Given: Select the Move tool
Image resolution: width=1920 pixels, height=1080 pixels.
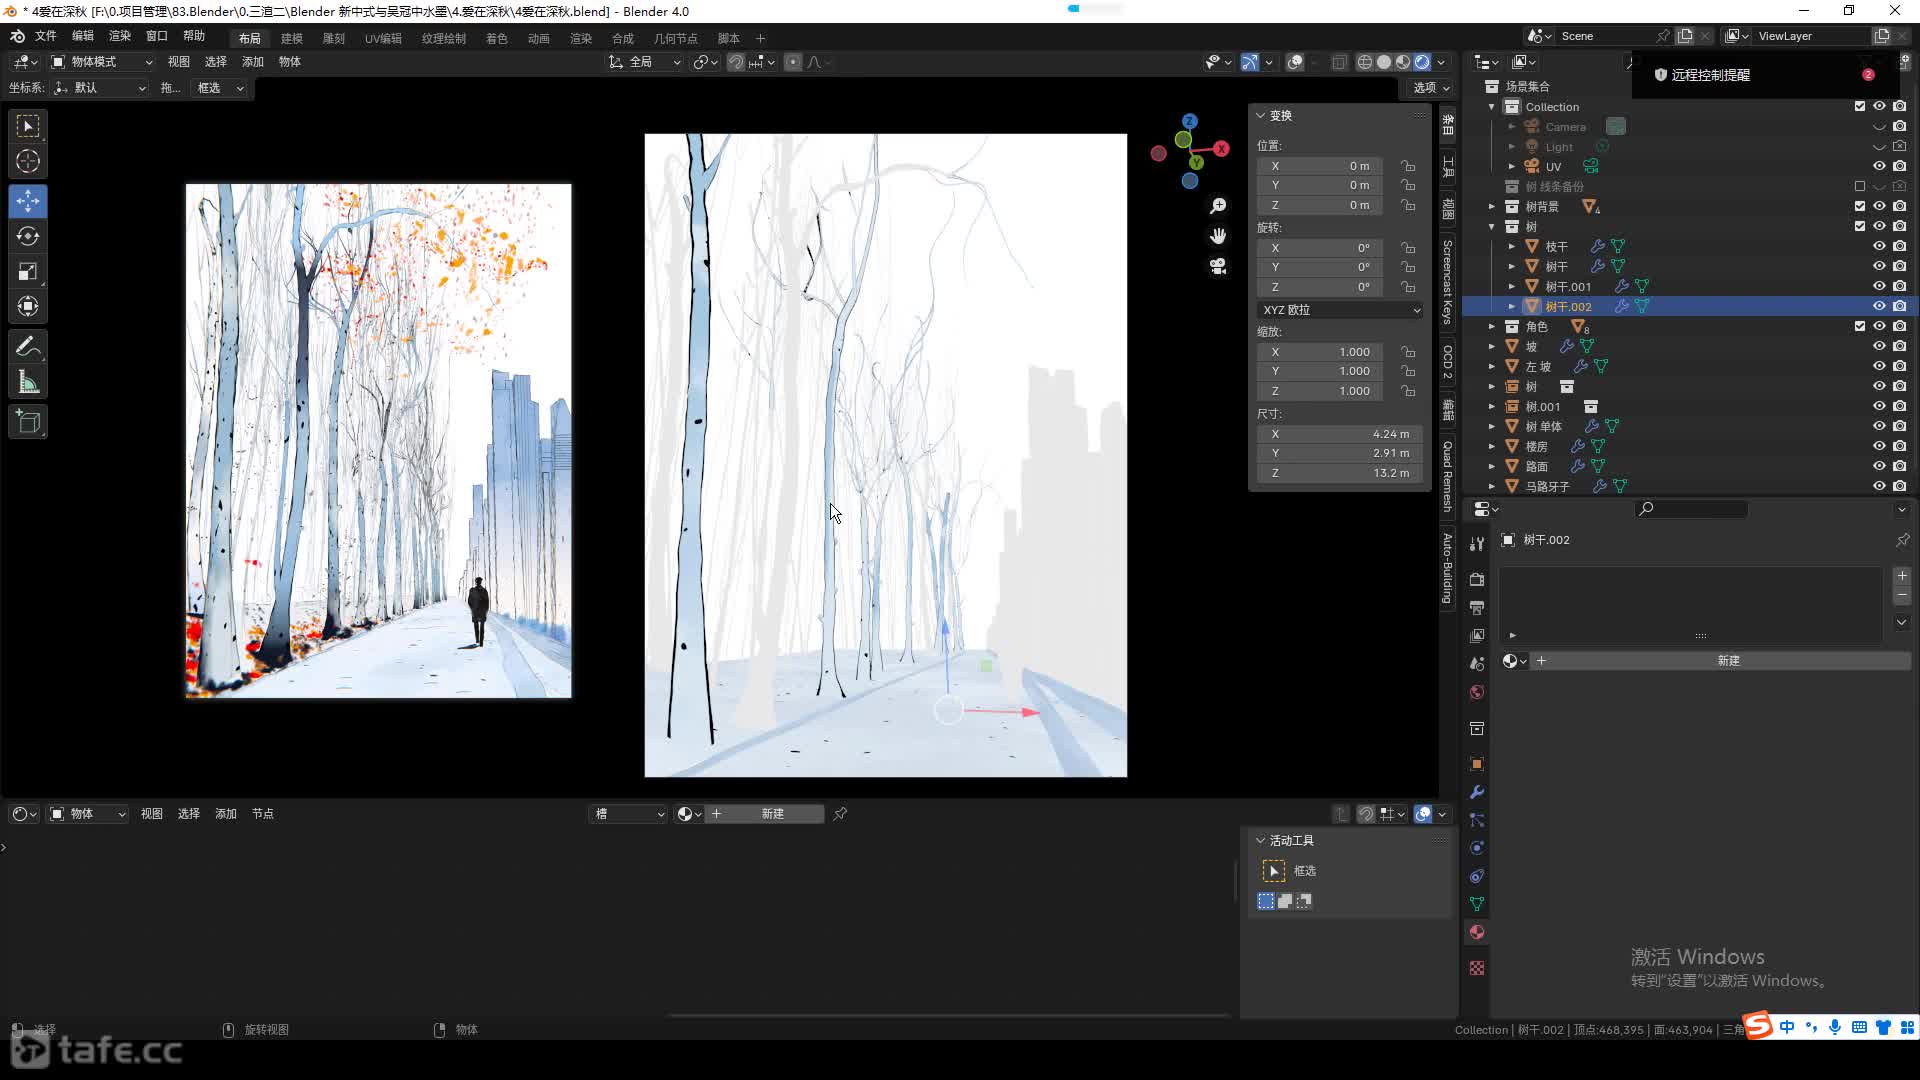Looking at the screenshot, I should (x=28, y=201).
